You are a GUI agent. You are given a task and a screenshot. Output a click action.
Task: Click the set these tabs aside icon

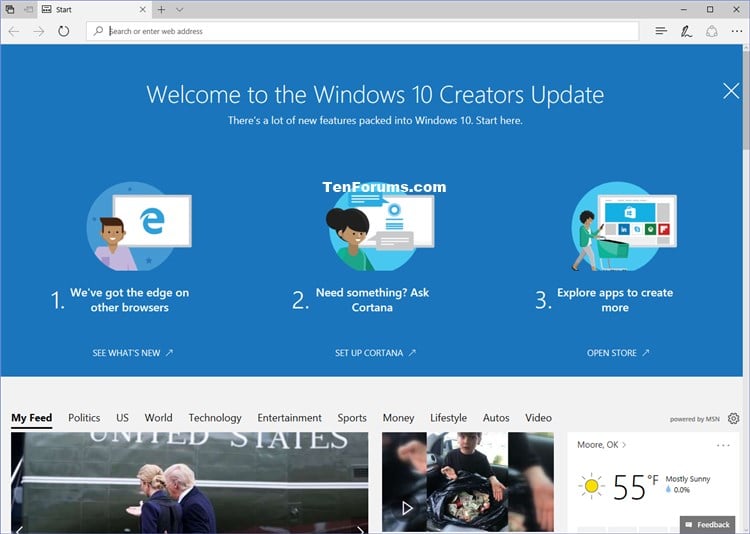pyautogui.click(x=29, y=9)
